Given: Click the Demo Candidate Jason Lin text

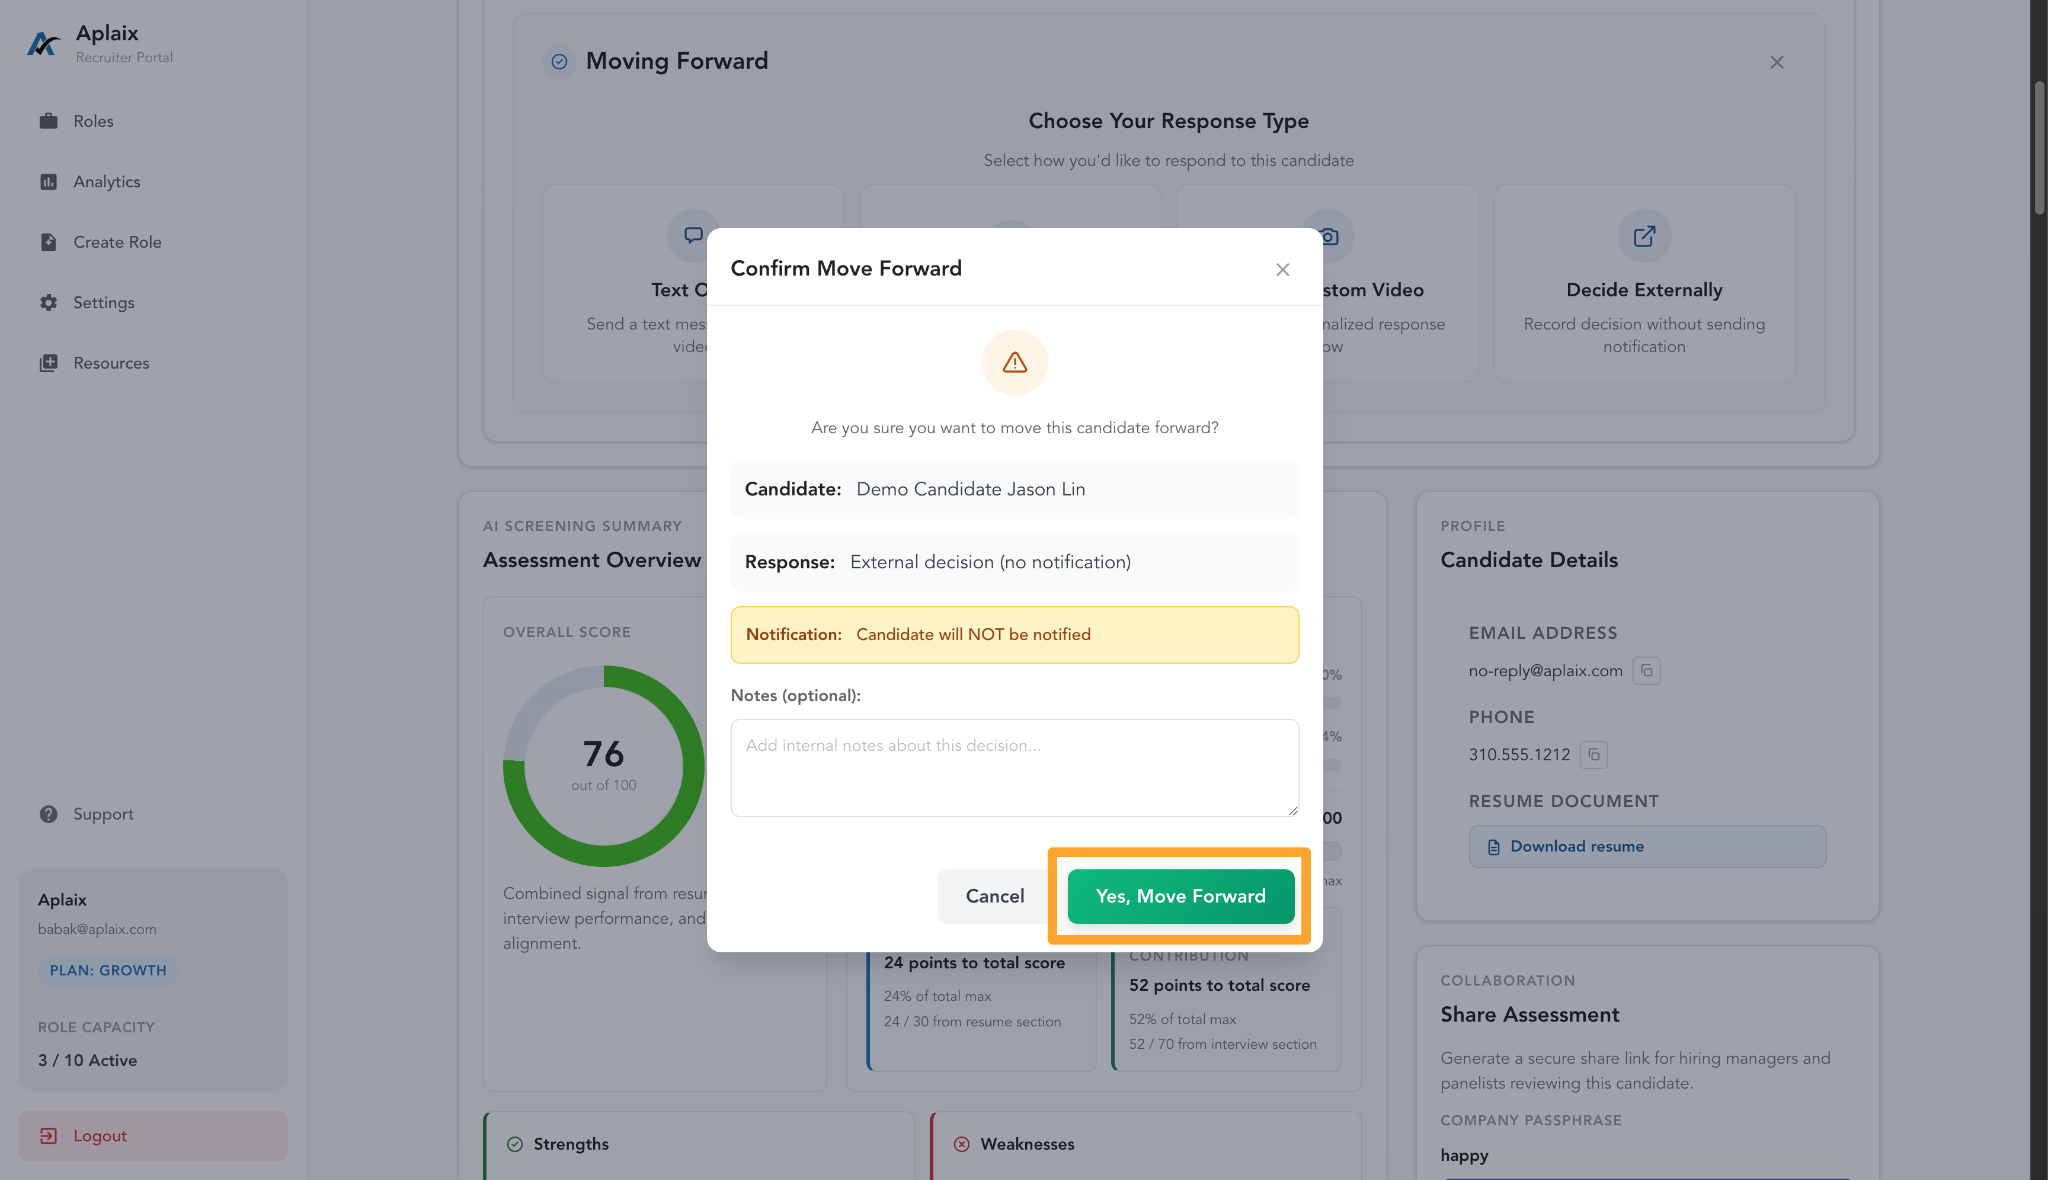Looking at the screenshot, I should [x=971, y=489].
